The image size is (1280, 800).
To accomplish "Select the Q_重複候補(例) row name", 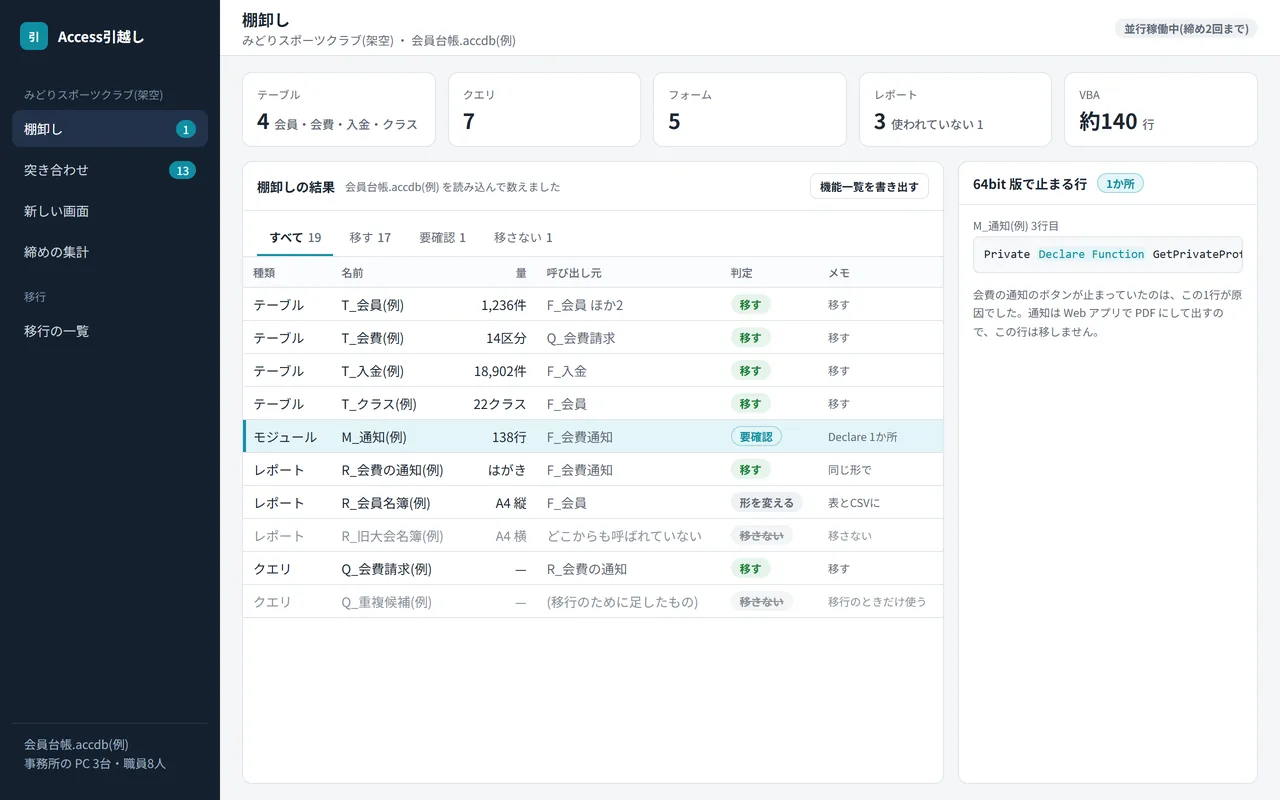I will (x=386, y=602).
